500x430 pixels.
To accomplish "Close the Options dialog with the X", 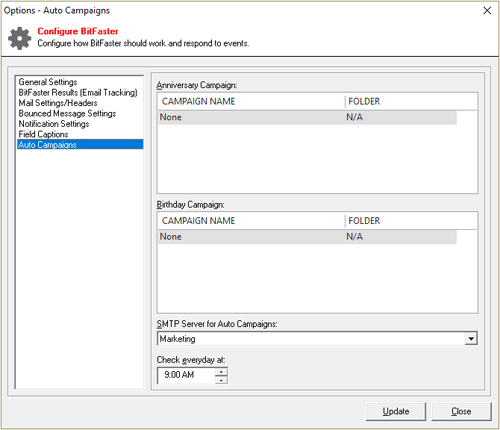I will click(x=487, y=11).
